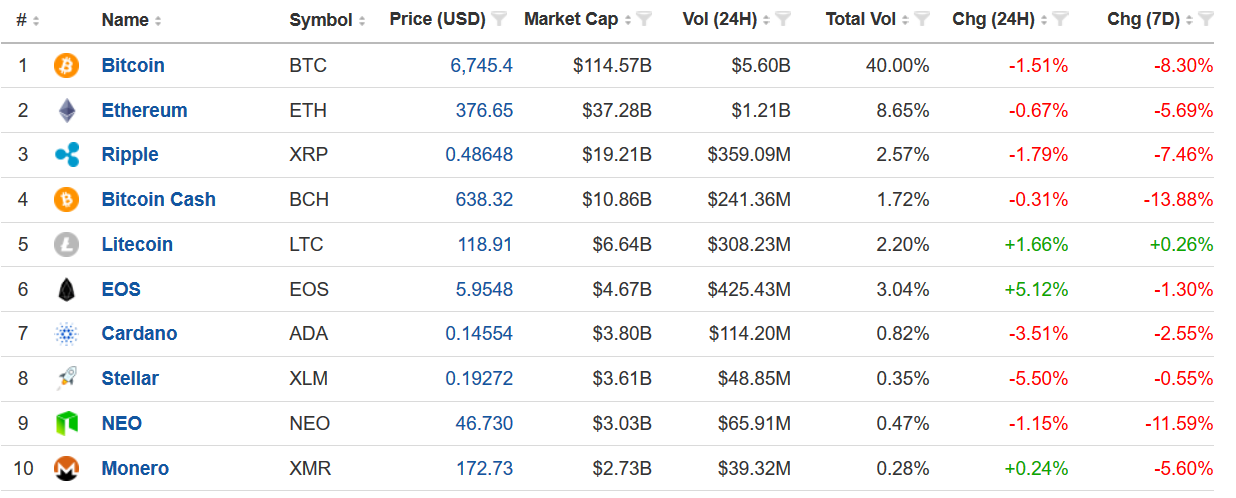Click the Monero orange logo icon
This screenshot has width=1236, height=498.
point(66,468)
